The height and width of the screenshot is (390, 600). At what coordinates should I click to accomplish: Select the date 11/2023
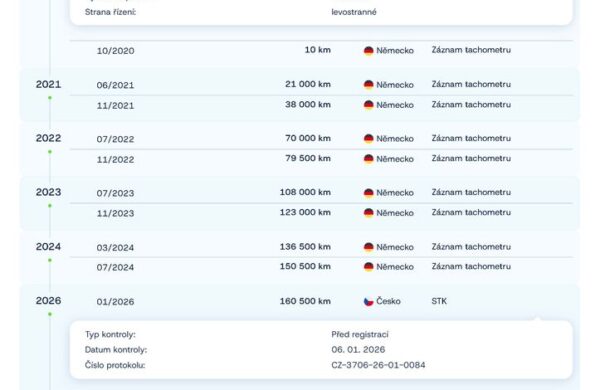coord(116,213)
